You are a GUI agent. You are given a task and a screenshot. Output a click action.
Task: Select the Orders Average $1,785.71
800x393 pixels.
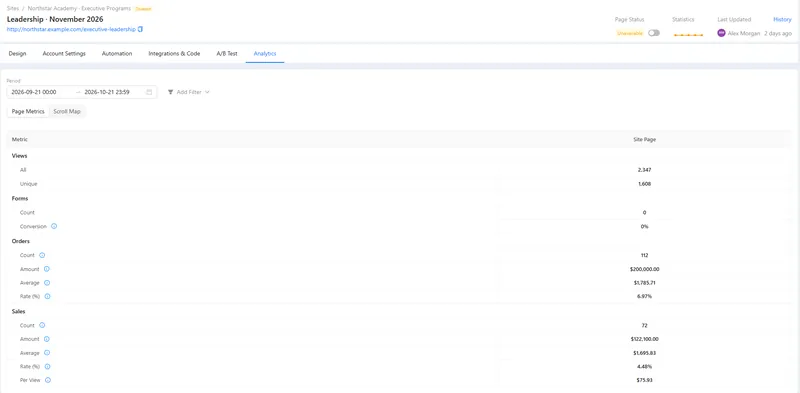click(644, 283)
